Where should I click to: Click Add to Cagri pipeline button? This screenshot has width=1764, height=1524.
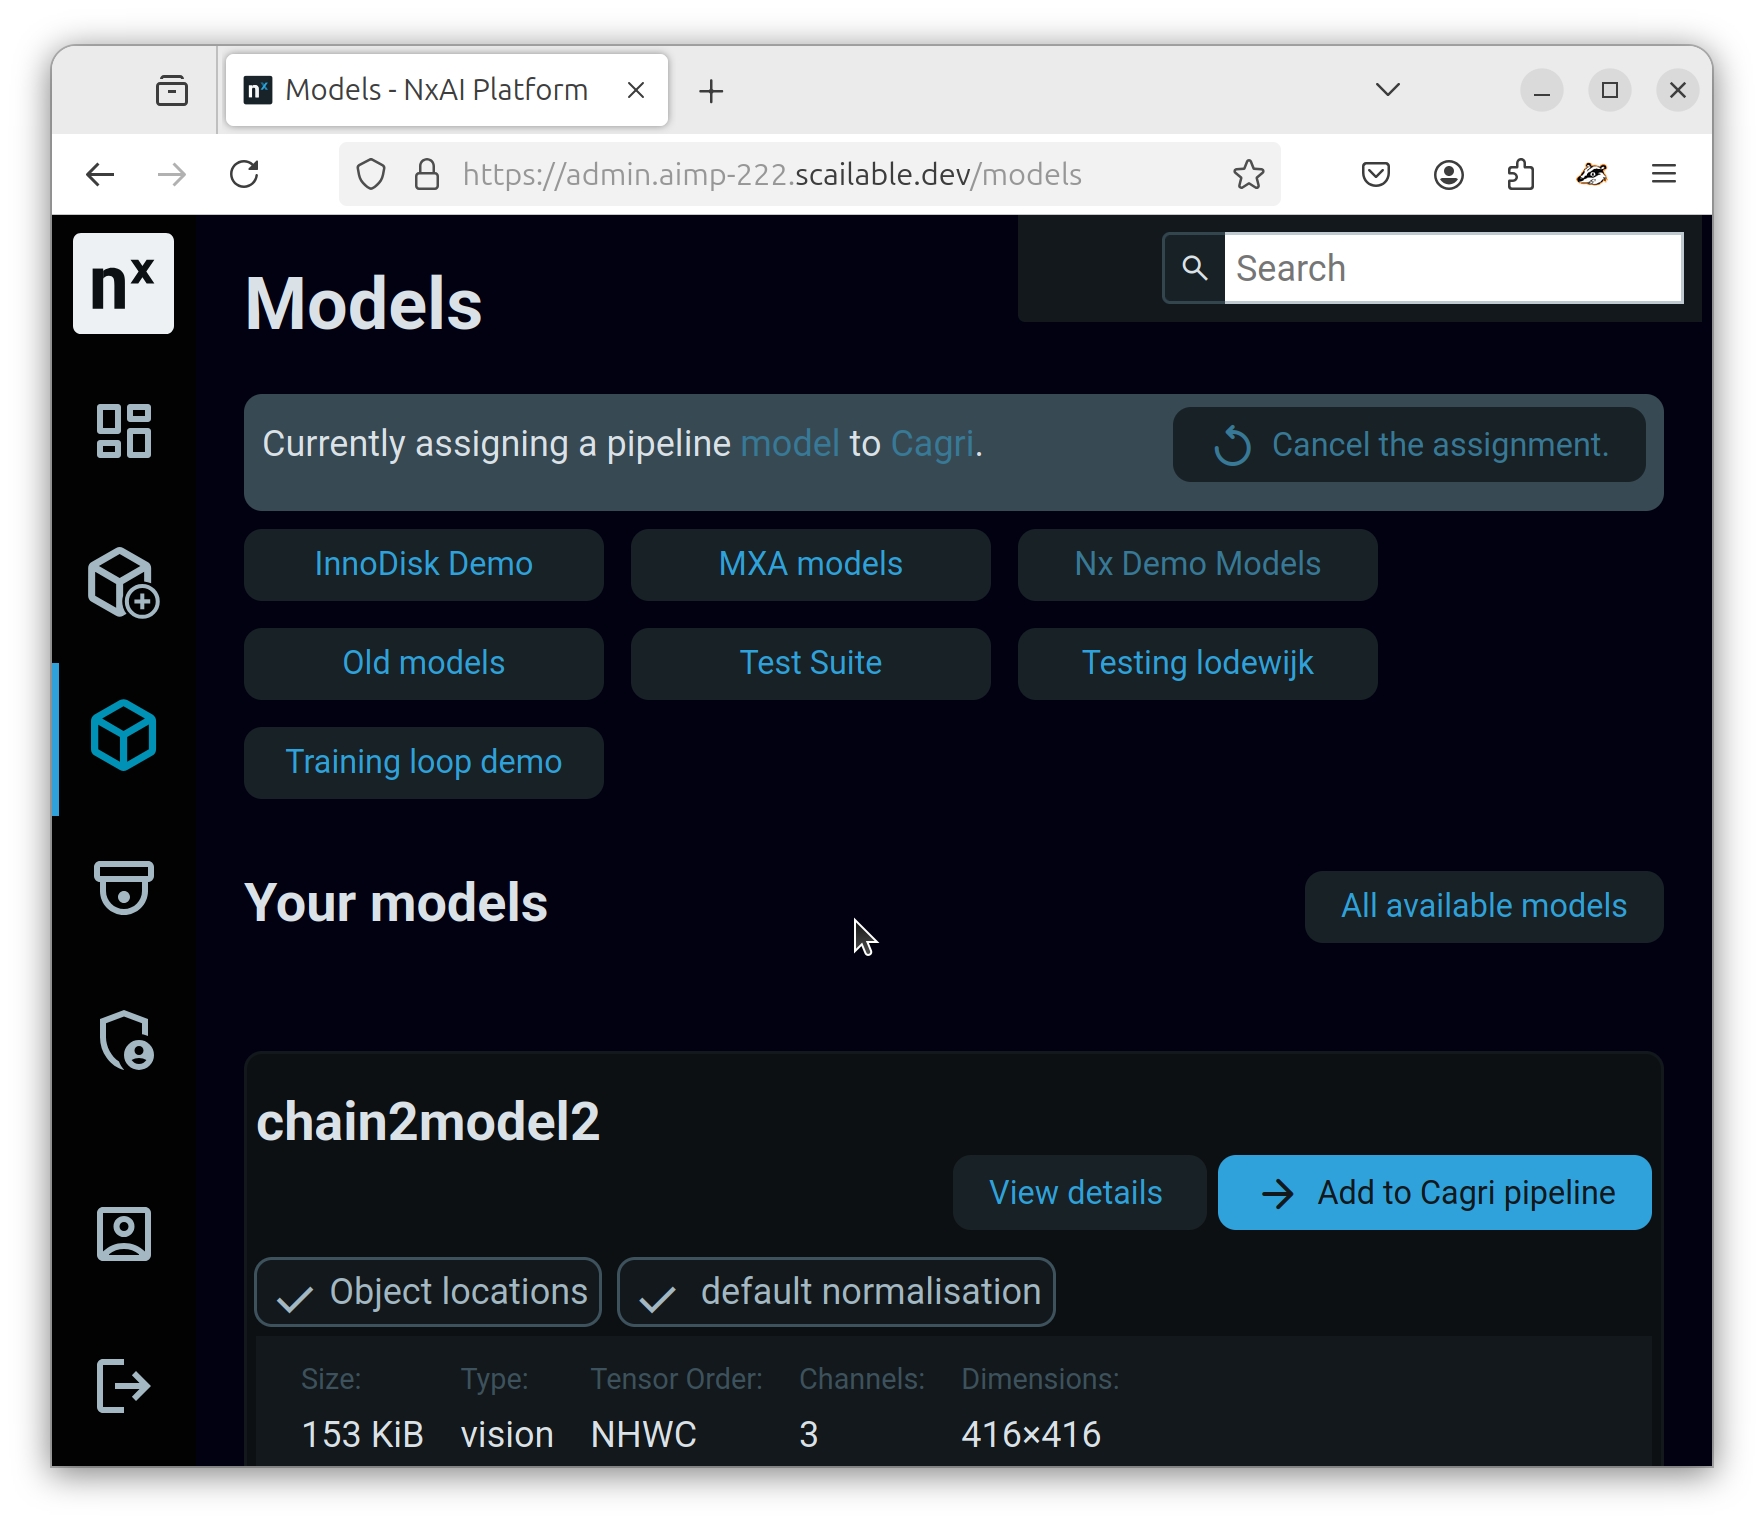(x=1434, y=1193)
